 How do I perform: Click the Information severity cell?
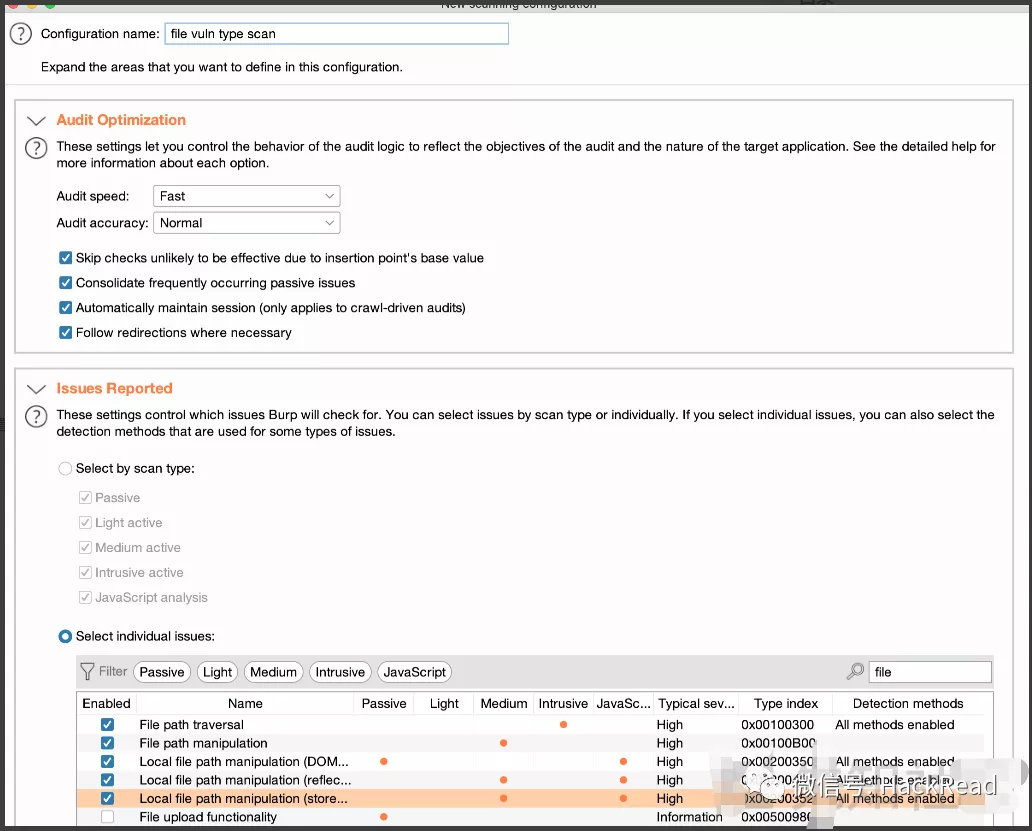click(689, 817)
